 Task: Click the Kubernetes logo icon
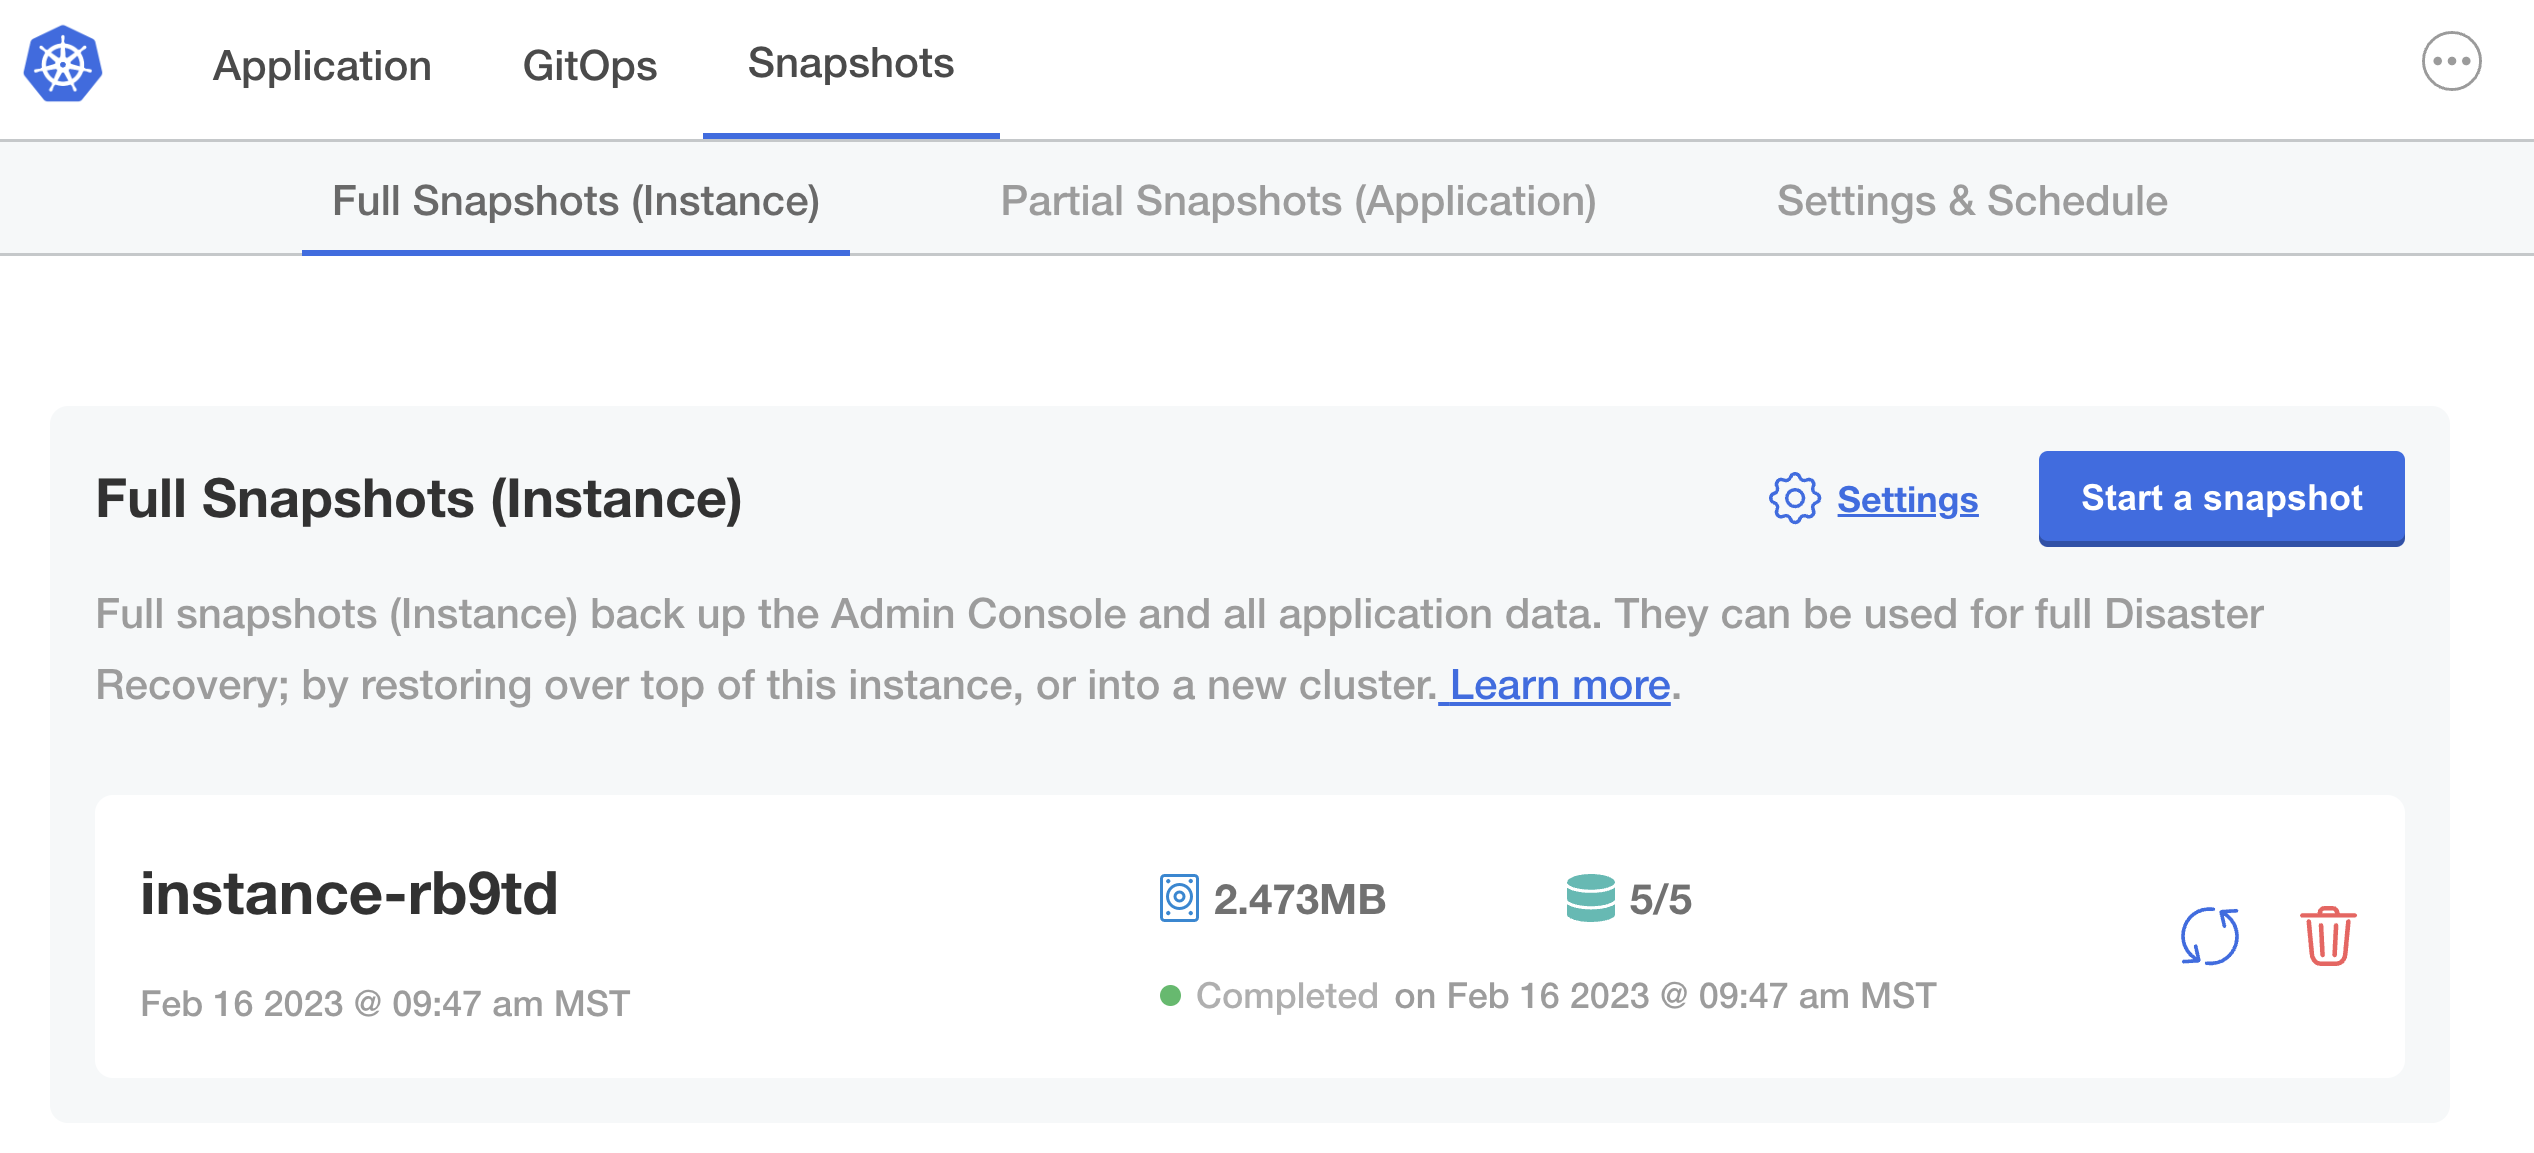point(63,63)
